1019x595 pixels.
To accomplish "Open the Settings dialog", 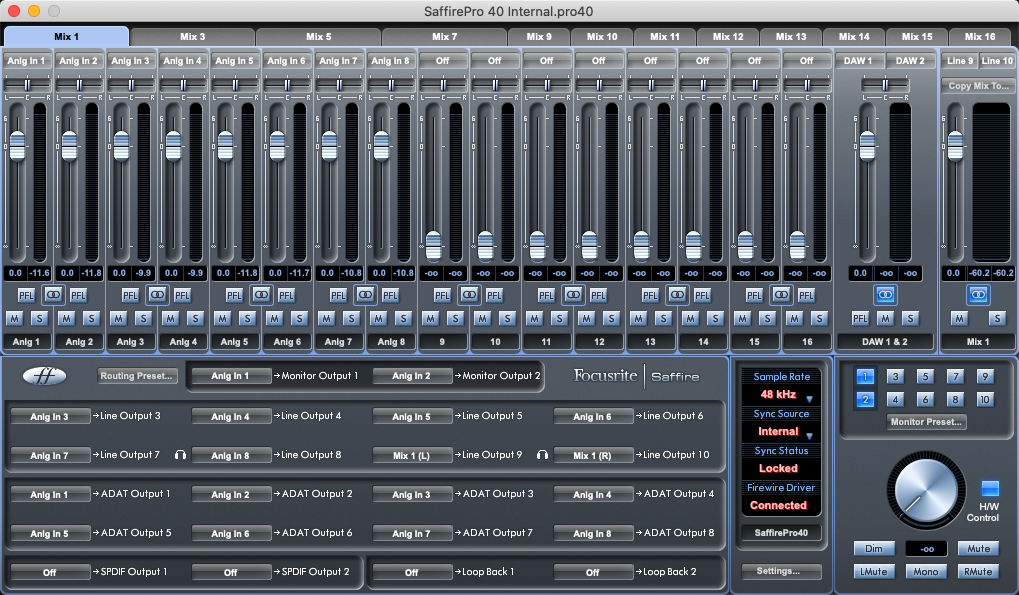I will click(780, 571).
